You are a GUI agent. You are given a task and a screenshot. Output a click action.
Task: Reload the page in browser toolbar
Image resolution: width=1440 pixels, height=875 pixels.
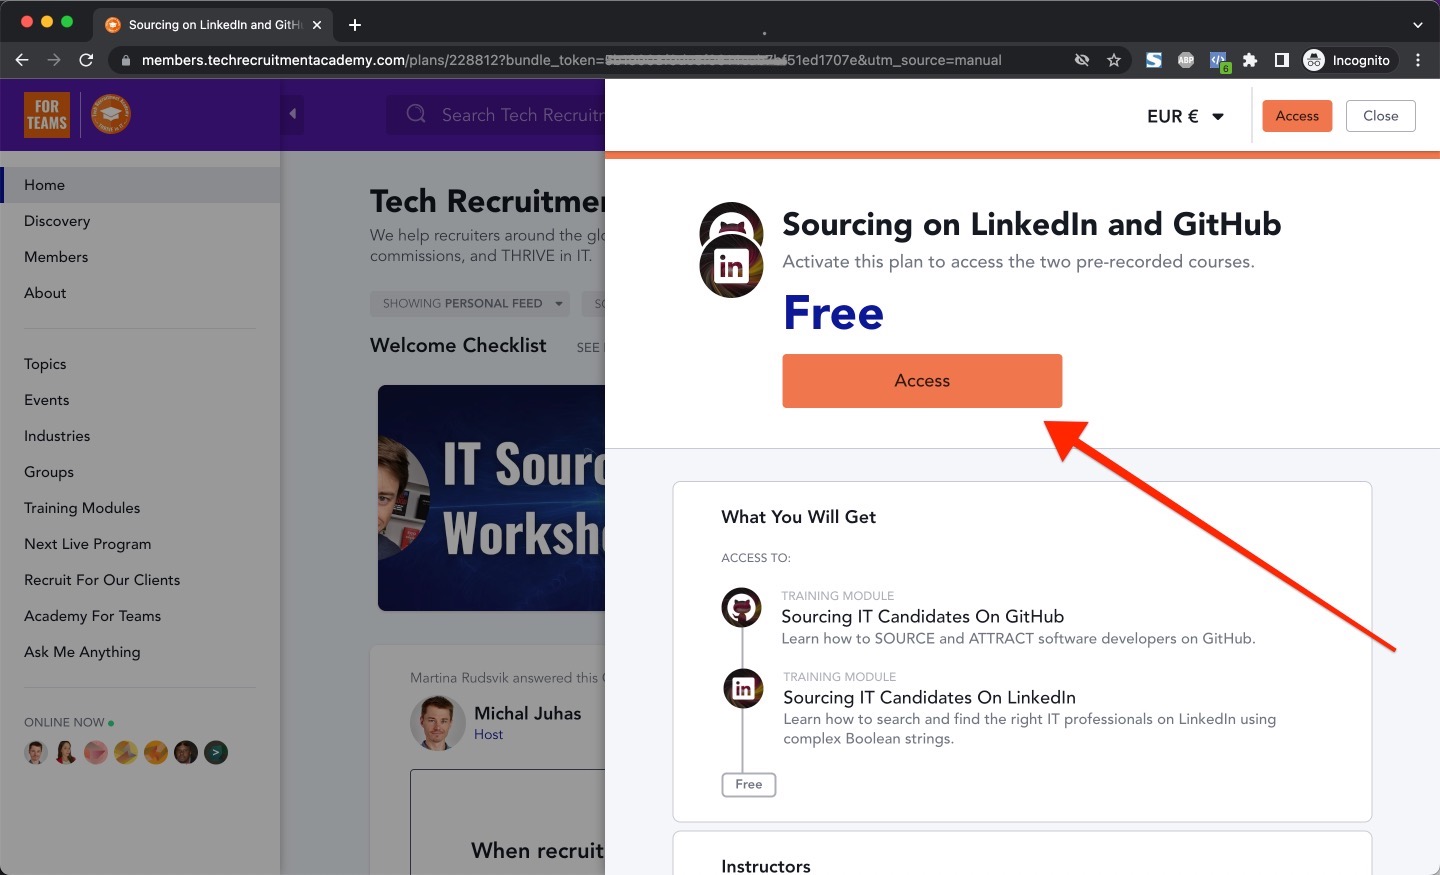pos(86,60)
